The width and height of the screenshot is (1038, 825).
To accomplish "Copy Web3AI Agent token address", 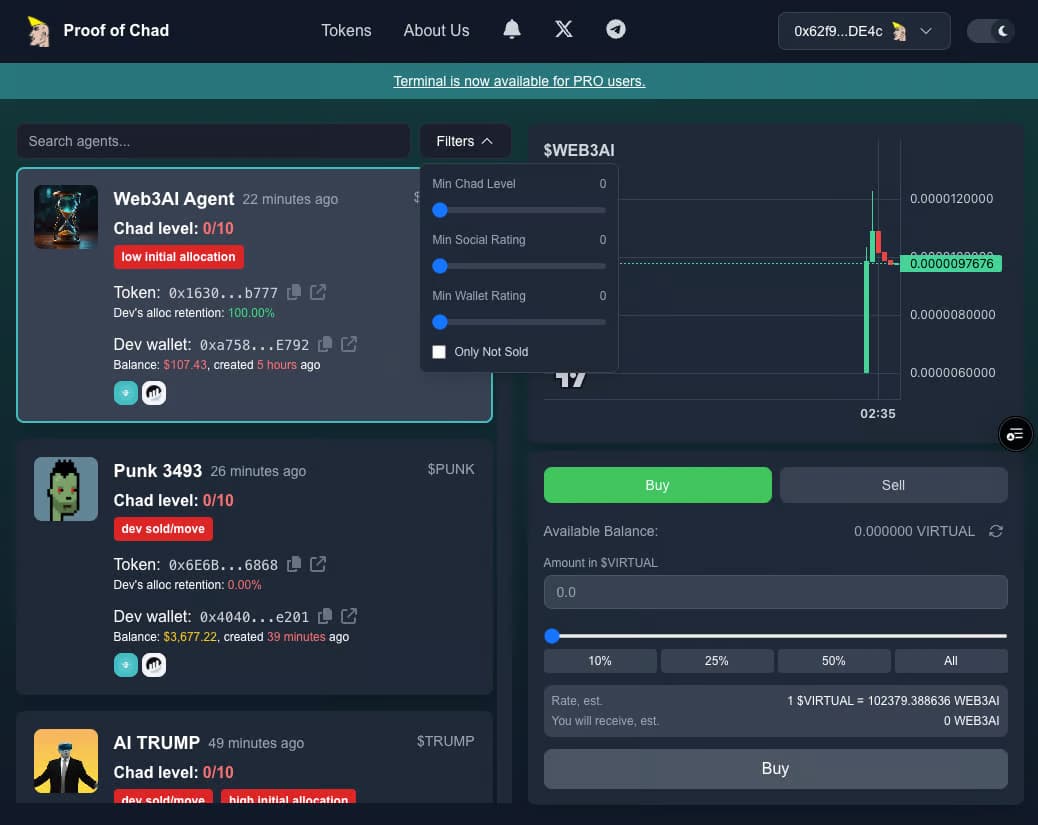I will (x=294, y=293).
